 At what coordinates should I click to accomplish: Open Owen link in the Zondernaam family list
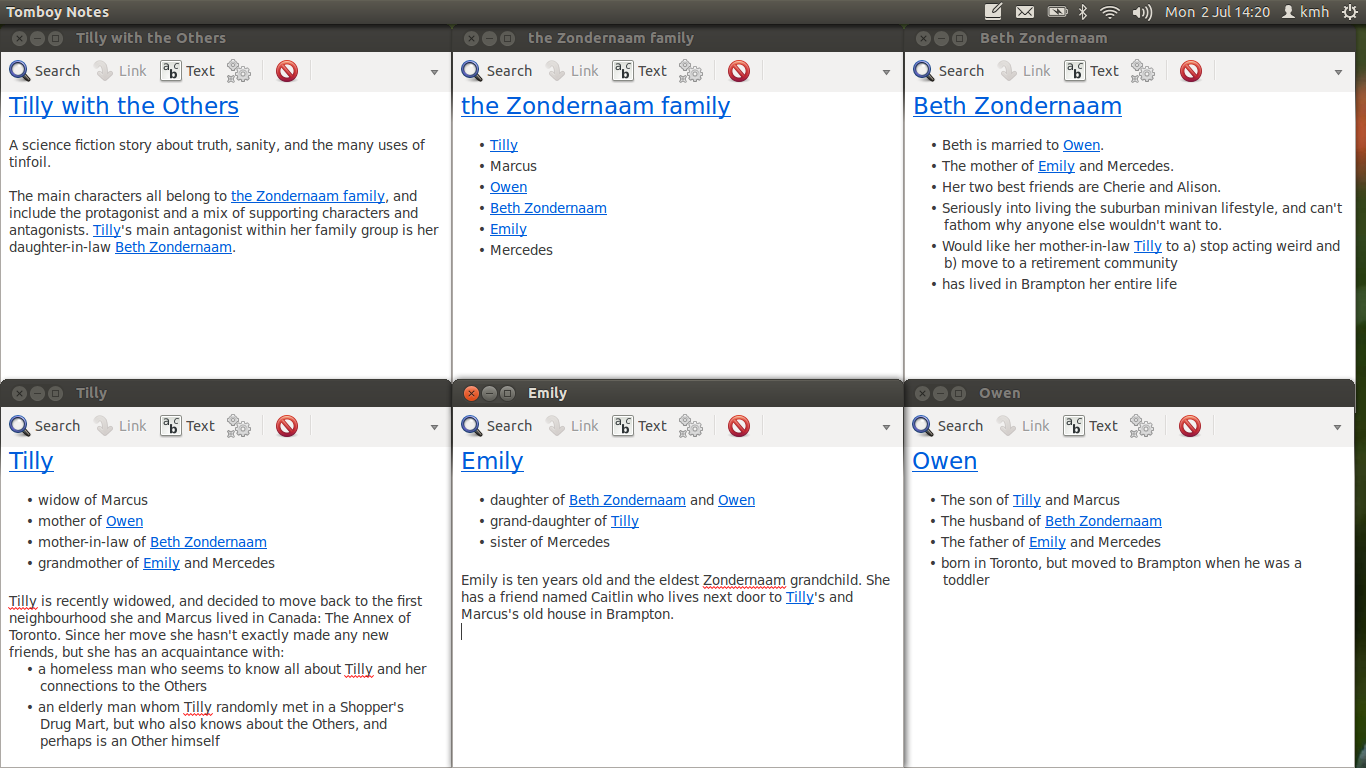pyautogui.click(x=508, y=187)
